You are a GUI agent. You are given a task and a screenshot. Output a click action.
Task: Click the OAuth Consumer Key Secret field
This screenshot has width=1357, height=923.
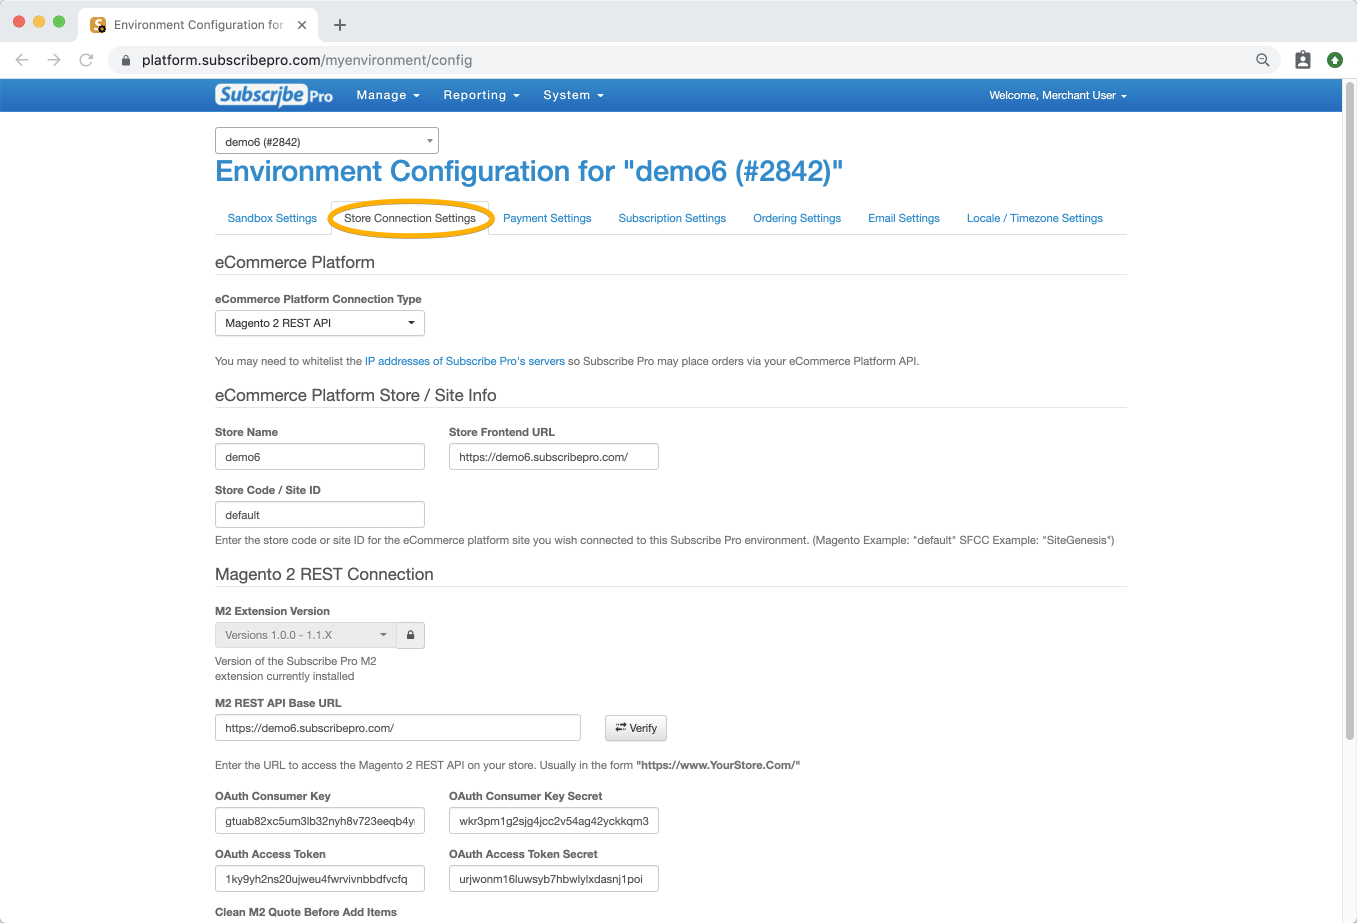[x=554, y=821]
